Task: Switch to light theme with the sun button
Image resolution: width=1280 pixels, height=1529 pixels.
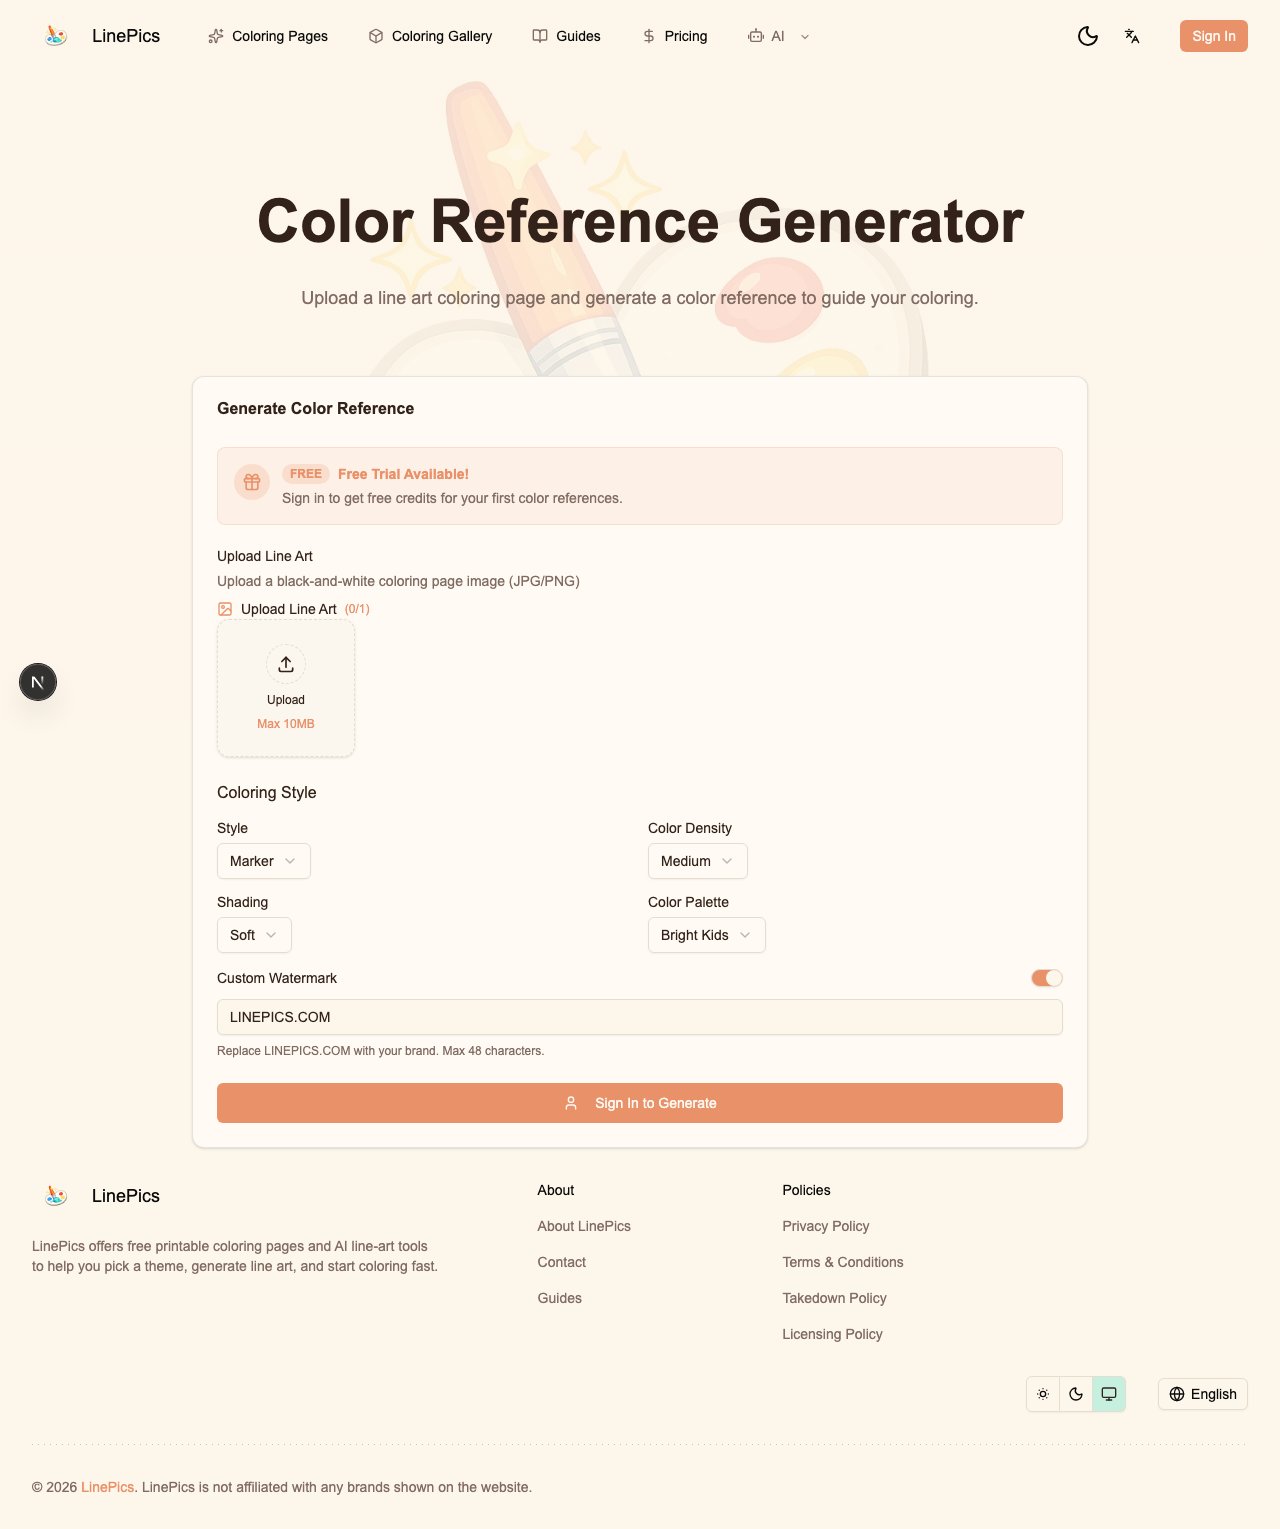Action: click(x=1043, y=1393)
